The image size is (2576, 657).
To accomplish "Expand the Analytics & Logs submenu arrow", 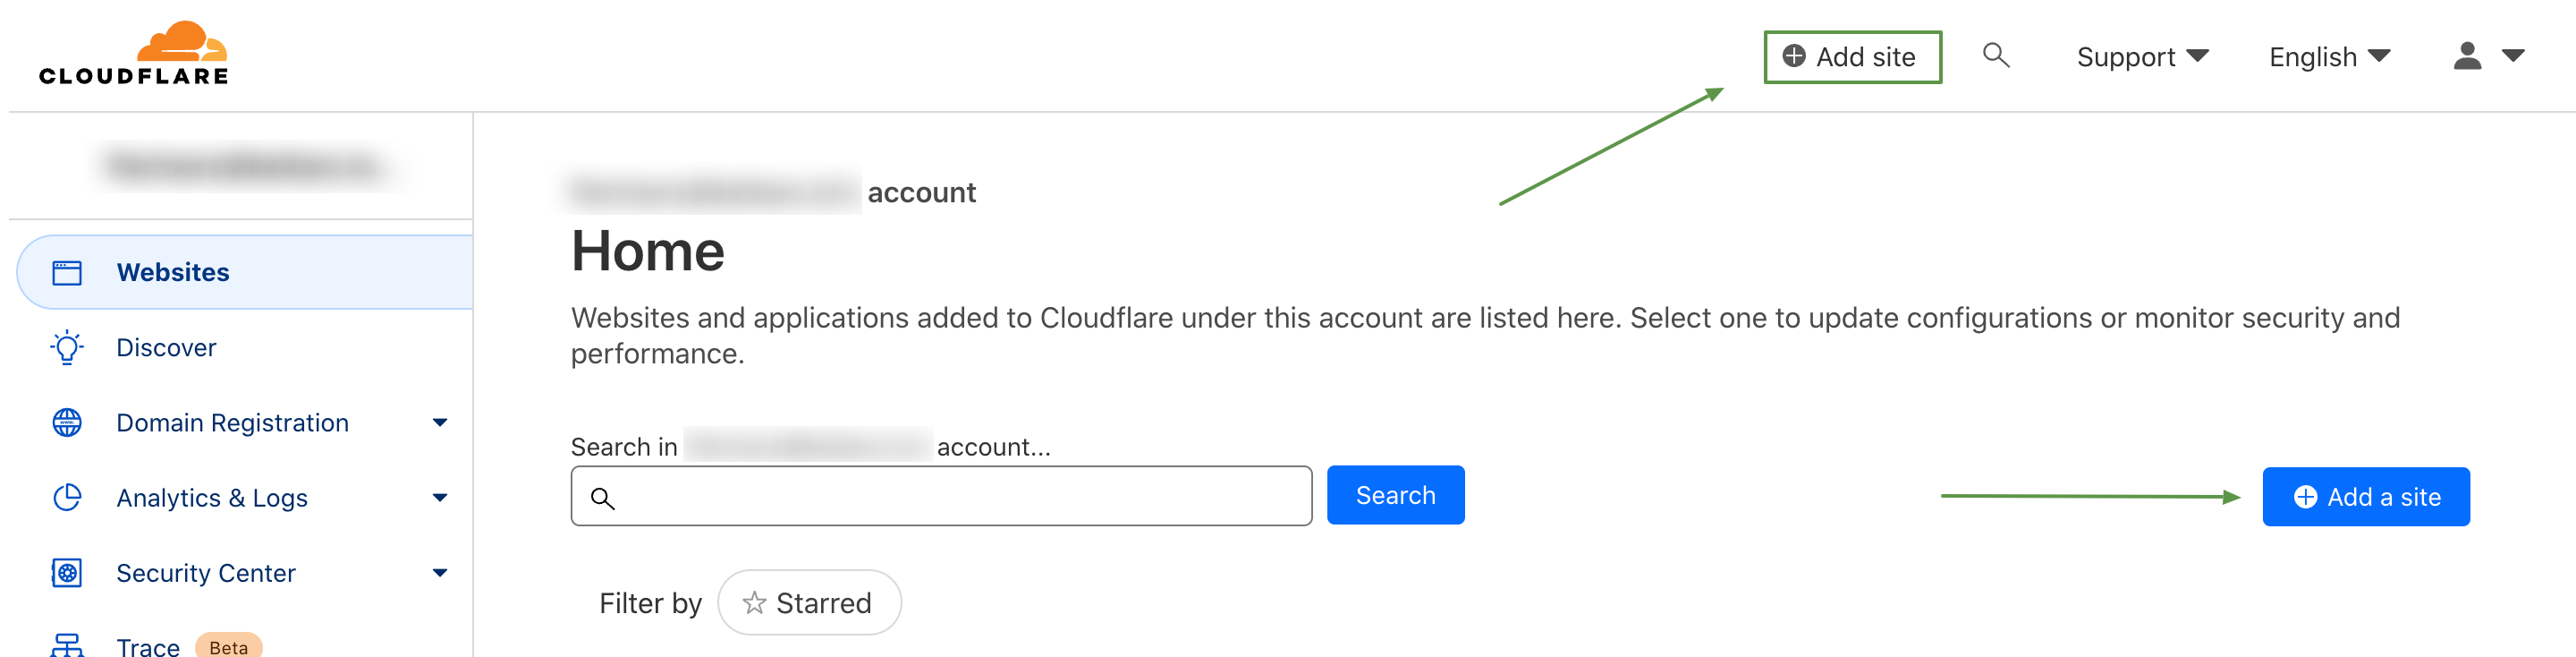I will click(440, 498).
